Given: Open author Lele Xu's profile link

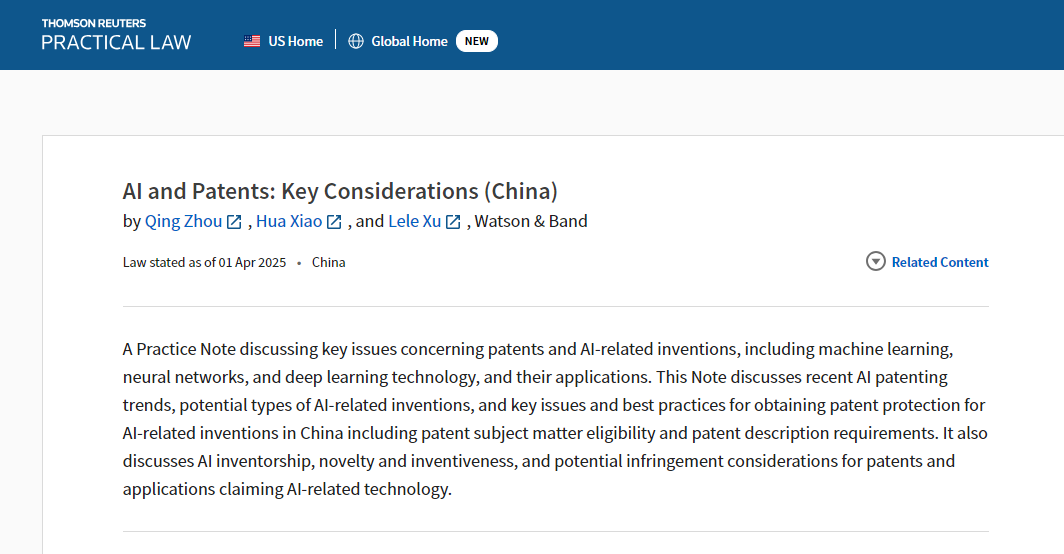Looking at the screenshot, I should pyautogui.click(x=414, y=221).
